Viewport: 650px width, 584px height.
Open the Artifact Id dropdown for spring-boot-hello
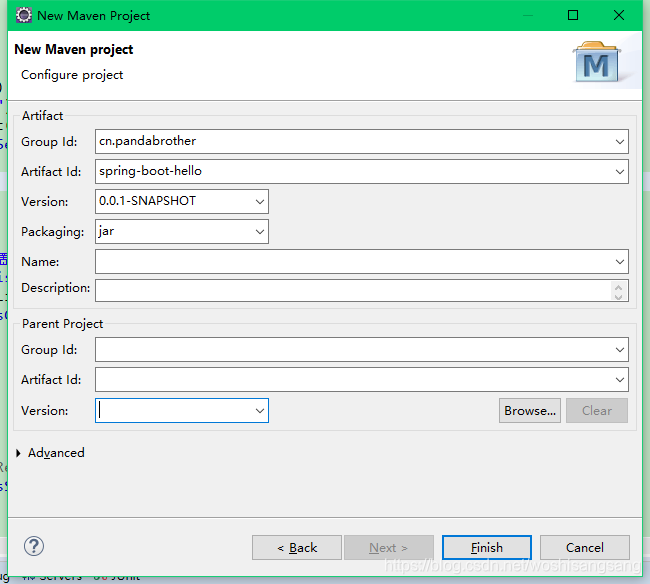(619, 172)
